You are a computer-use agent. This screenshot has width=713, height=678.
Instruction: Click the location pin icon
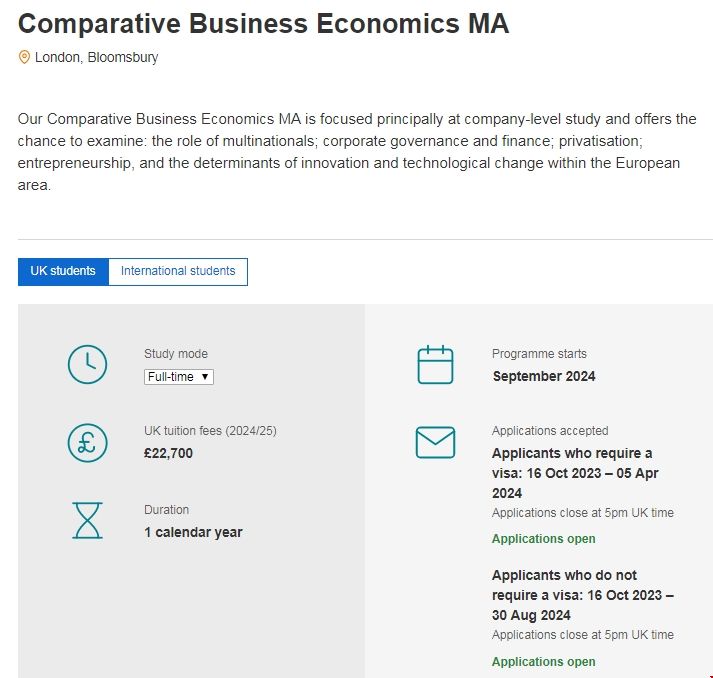click(x=24, y=57)
